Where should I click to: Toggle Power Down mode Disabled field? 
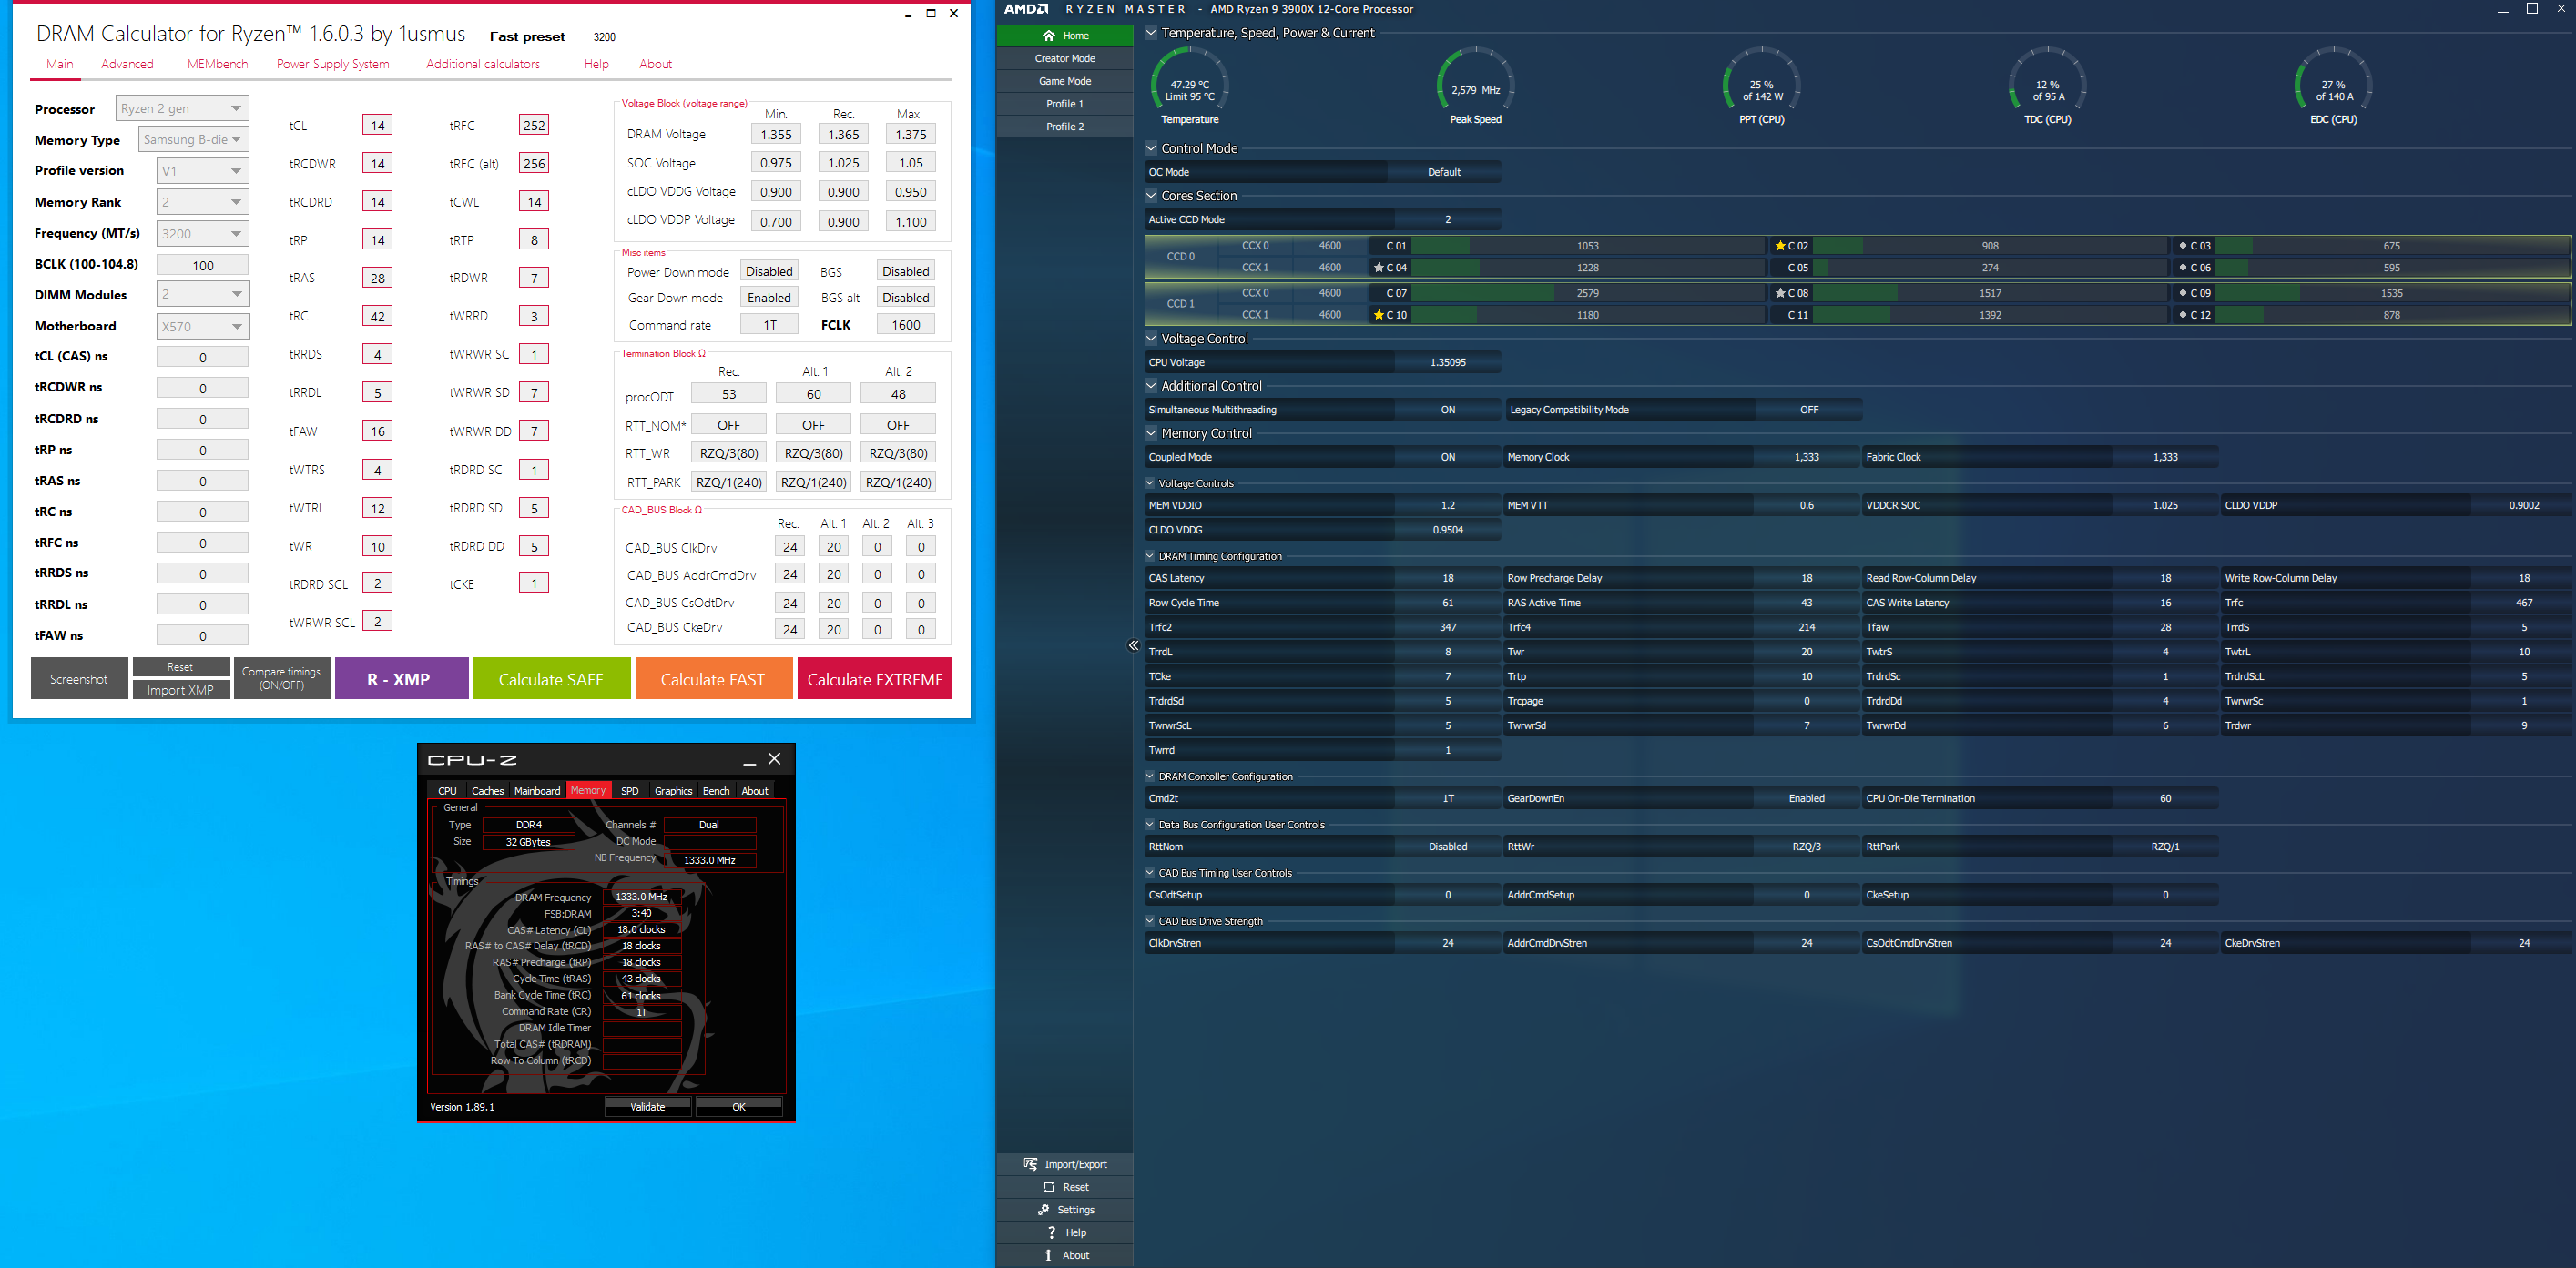pyautogui.click(x=769, y=271)
